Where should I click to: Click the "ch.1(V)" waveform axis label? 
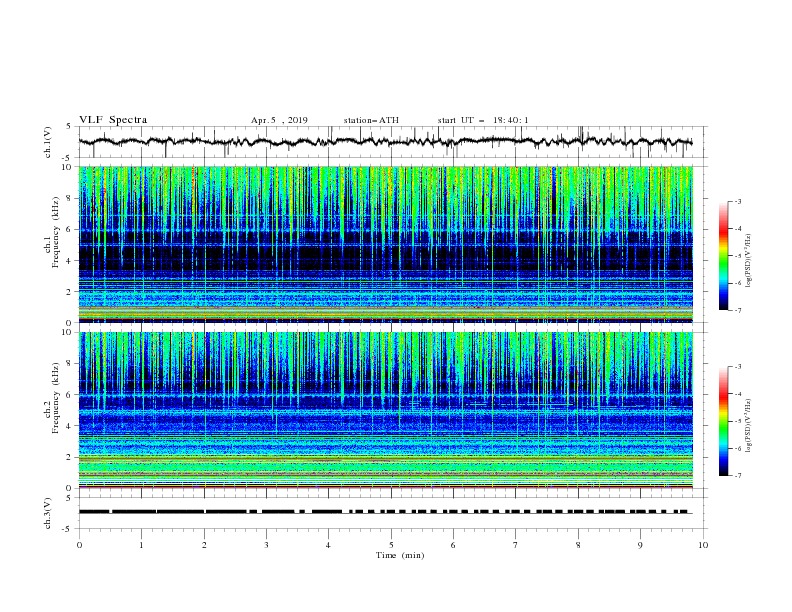[x=48, y=142]
